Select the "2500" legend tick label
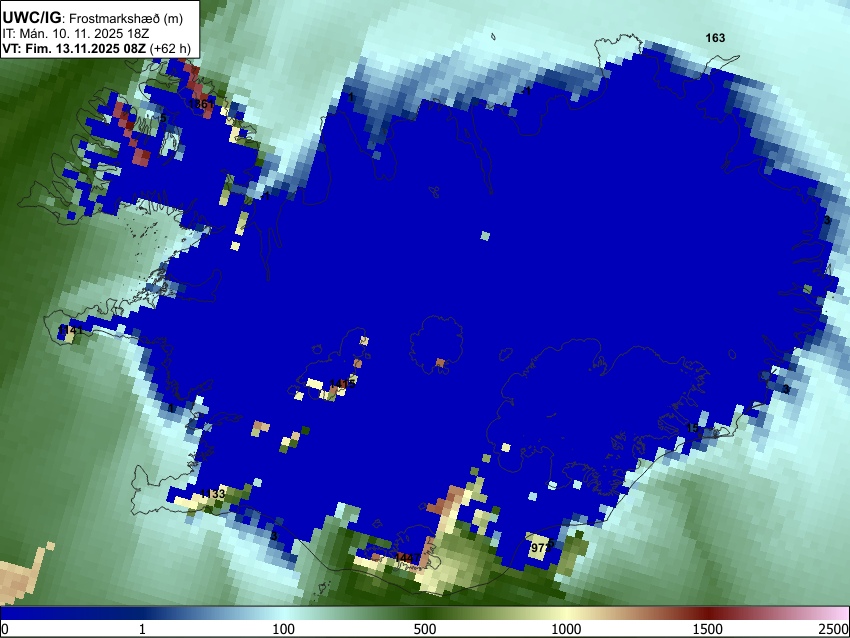Screen dimensions: 850x638 click(x=835, y=629)
